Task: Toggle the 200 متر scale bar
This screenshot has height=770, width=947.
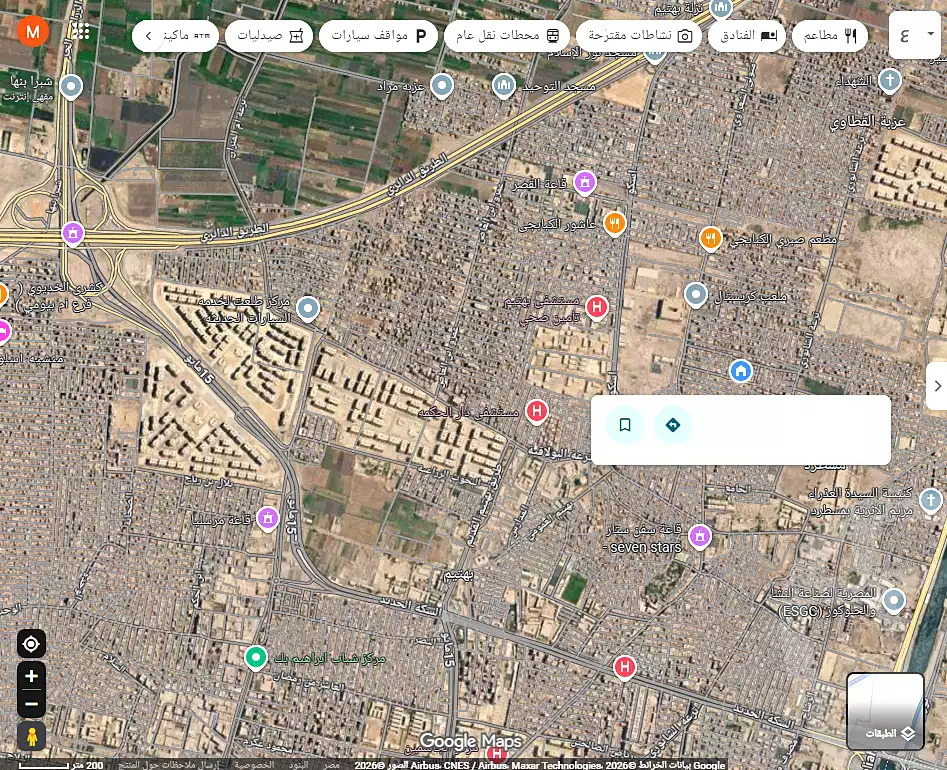Action: pos(60,765)
